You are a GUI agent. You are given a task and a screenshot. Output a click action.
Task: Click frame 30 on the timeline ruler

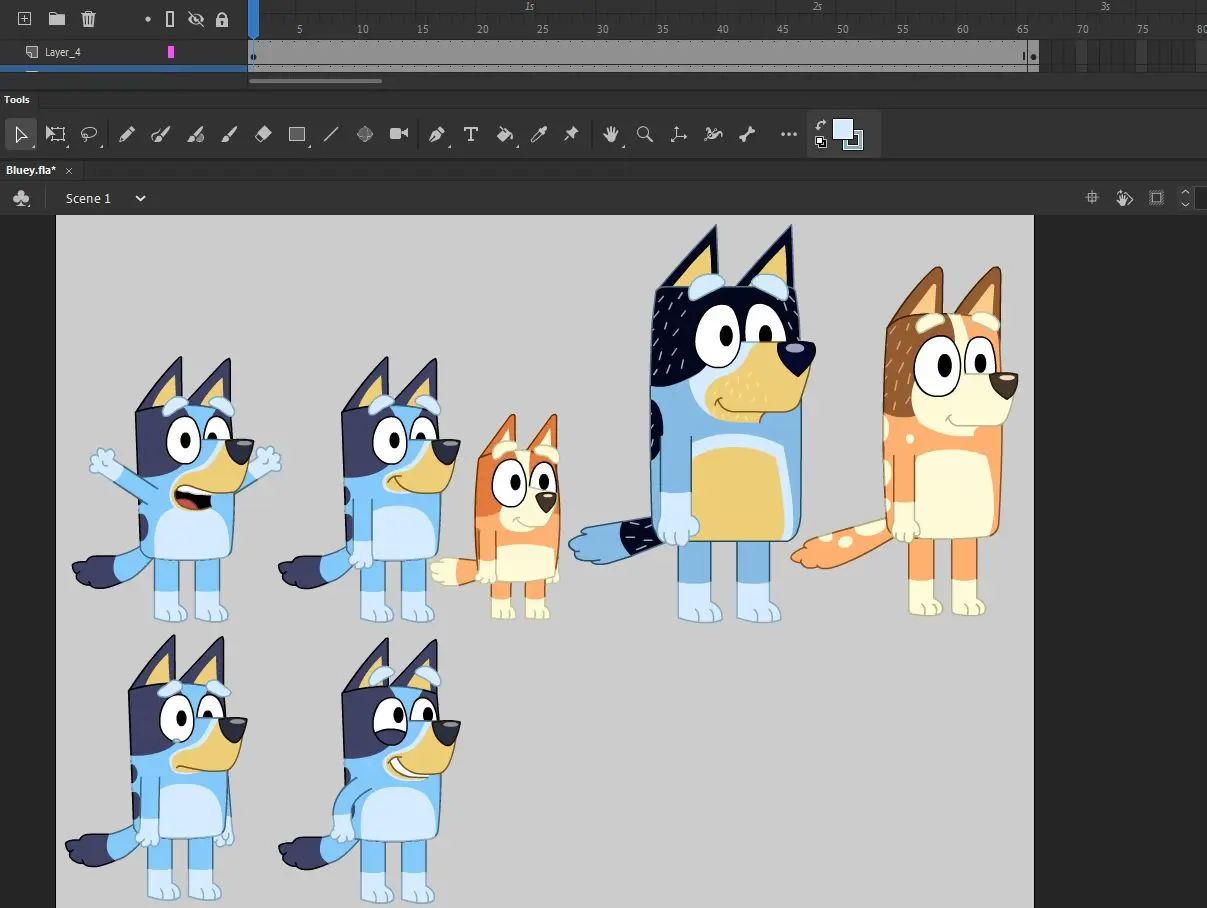tap(603, 29)
